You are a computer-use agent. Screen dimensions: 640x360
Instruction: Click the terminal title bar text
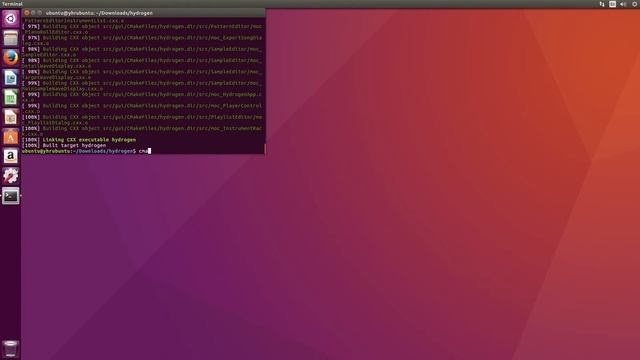click(99, 13)
